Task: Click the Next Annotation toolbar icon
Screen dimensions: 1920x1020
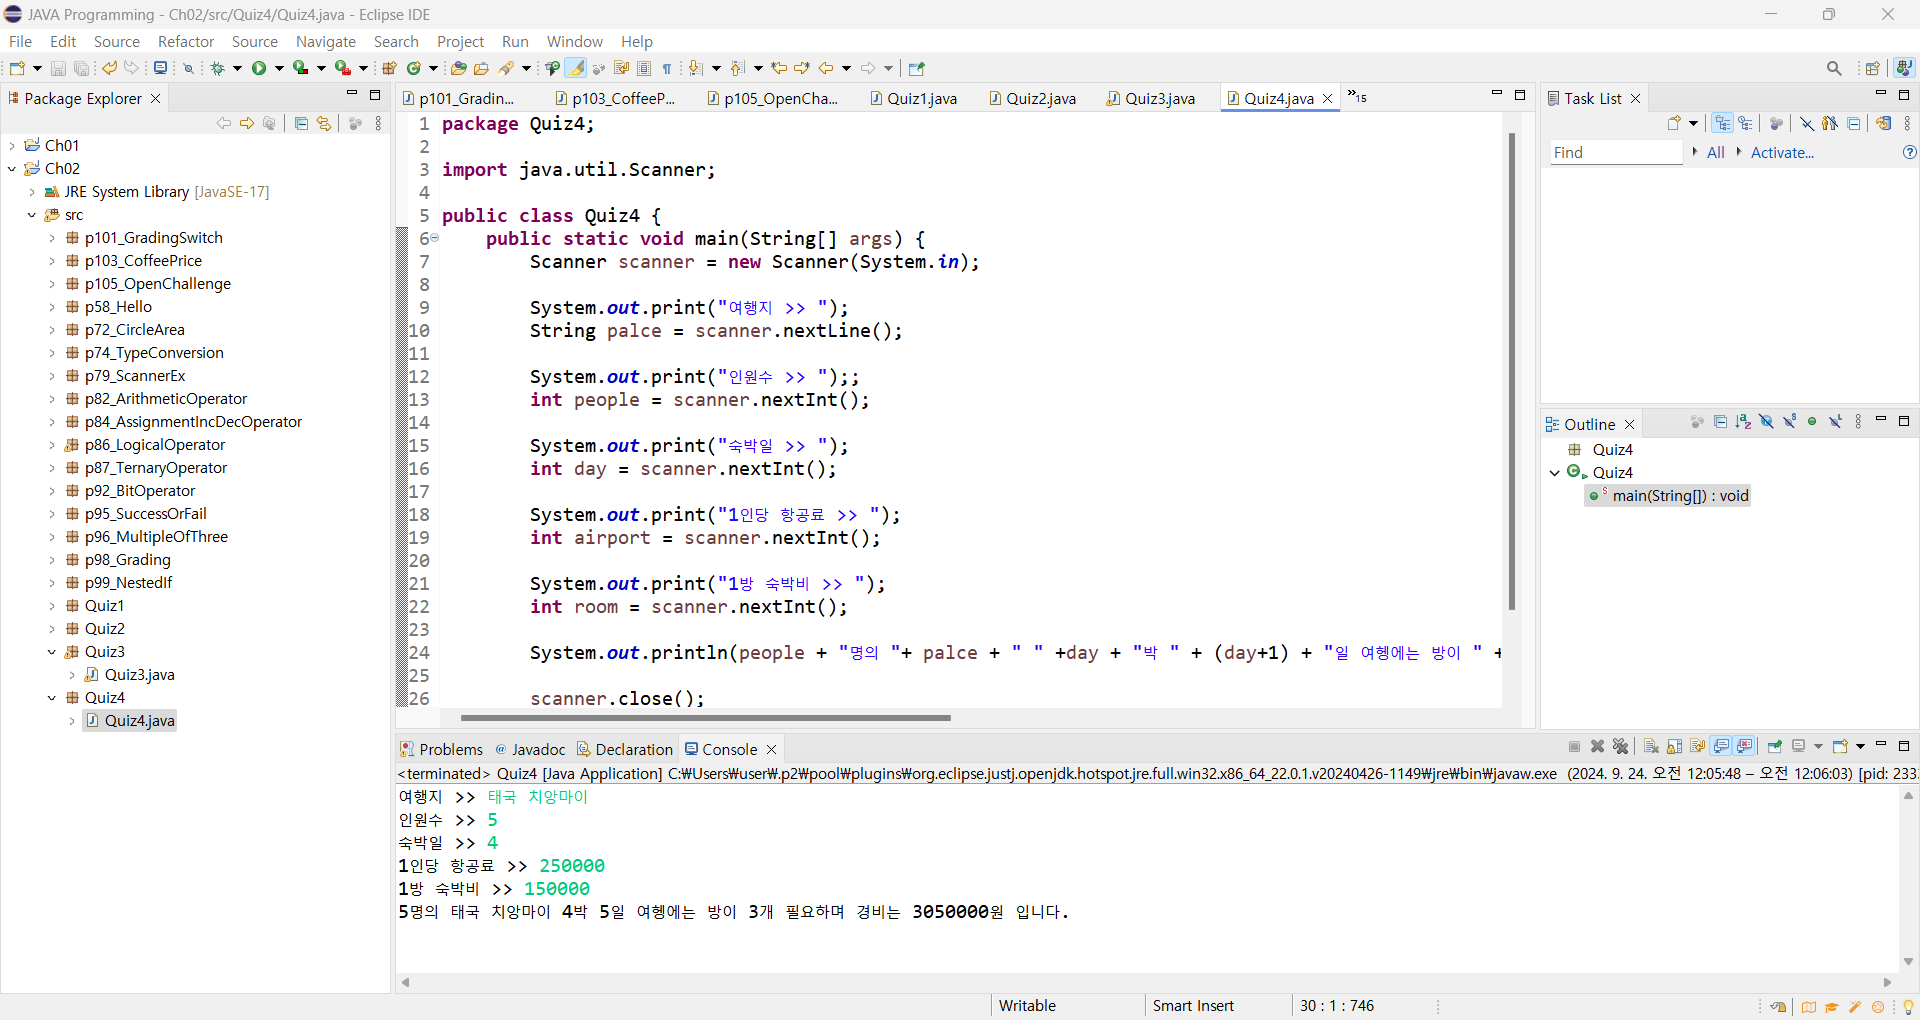Action: coord(696,68)
